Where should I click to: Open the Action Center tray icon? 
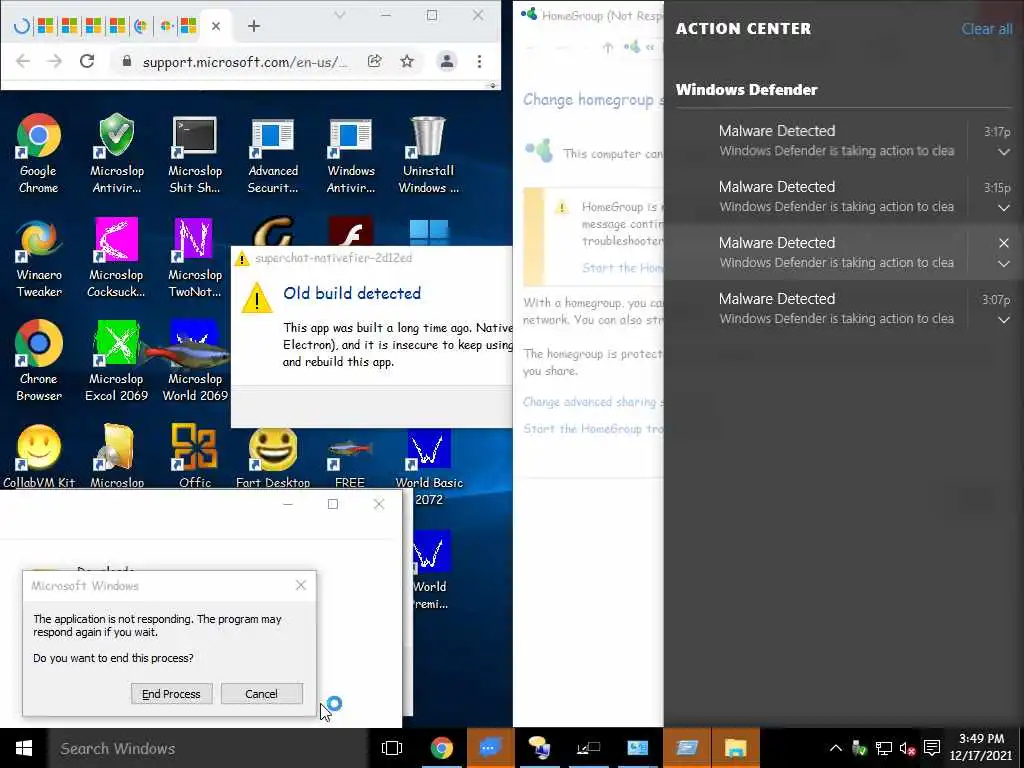933,748
